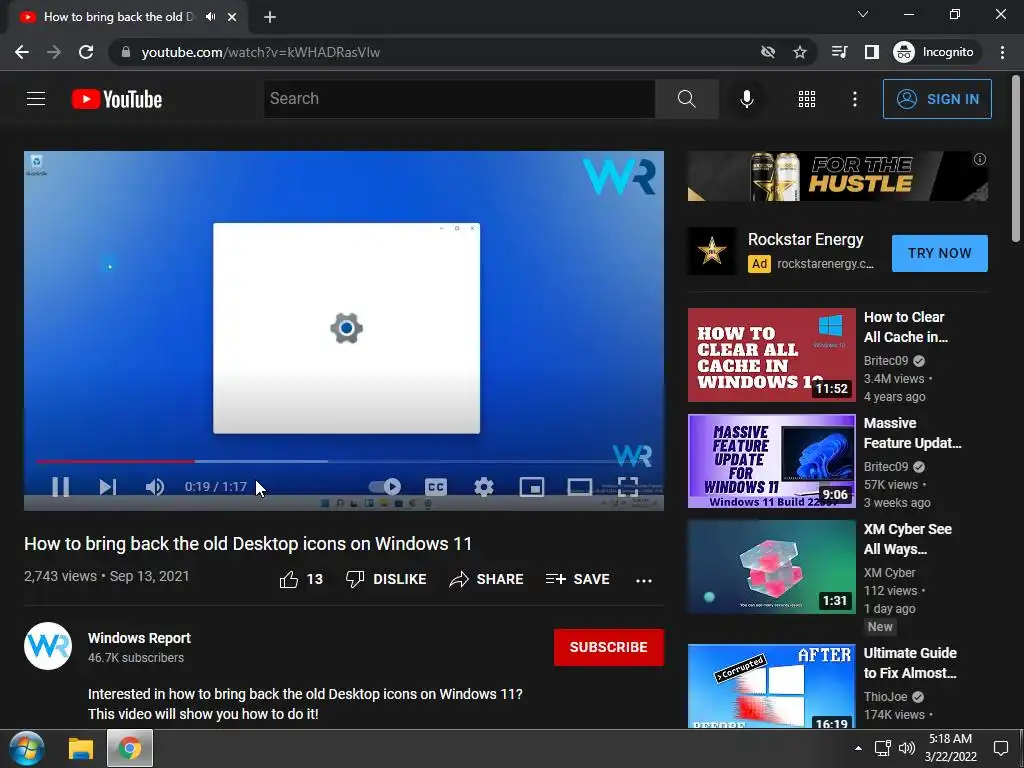The image size is (1024, 768).
Task: Start voice search with microphone icon
Action: [746, 99]
